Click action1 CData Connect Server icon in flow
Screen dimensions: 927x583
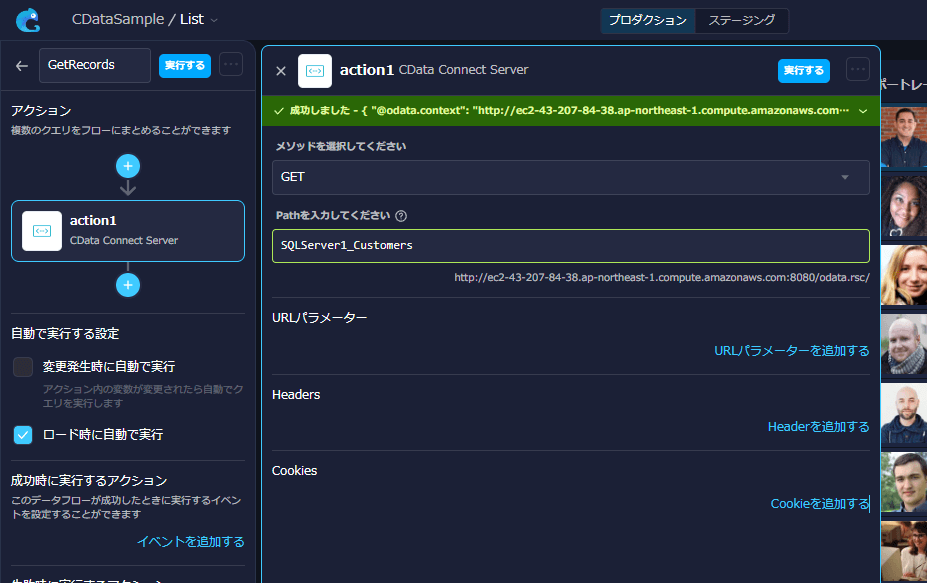pyautogui.click(x=42, y=231)
